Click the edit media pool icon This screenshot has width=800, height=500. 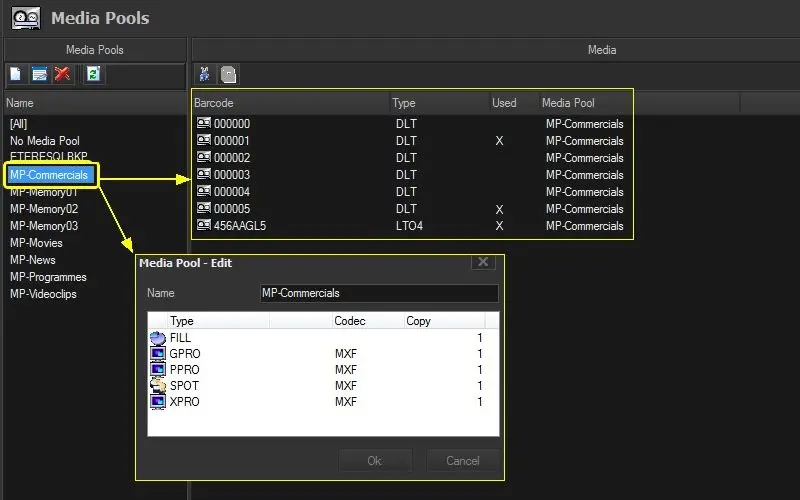40,74
